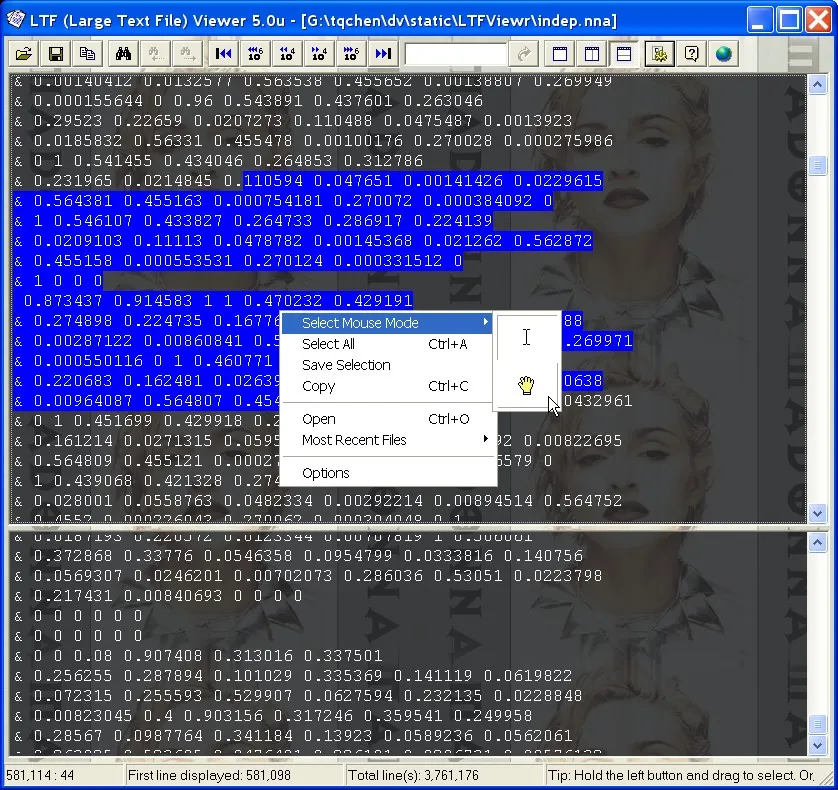Skip forward one million lines

point(352,54)
